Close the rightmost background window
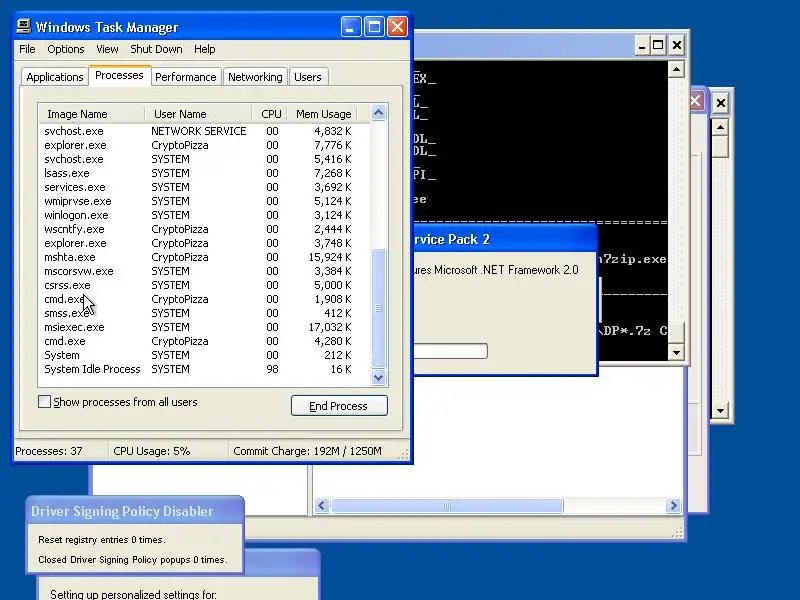The height and width of the screenshot is (600, 800). tap(721, 103)
